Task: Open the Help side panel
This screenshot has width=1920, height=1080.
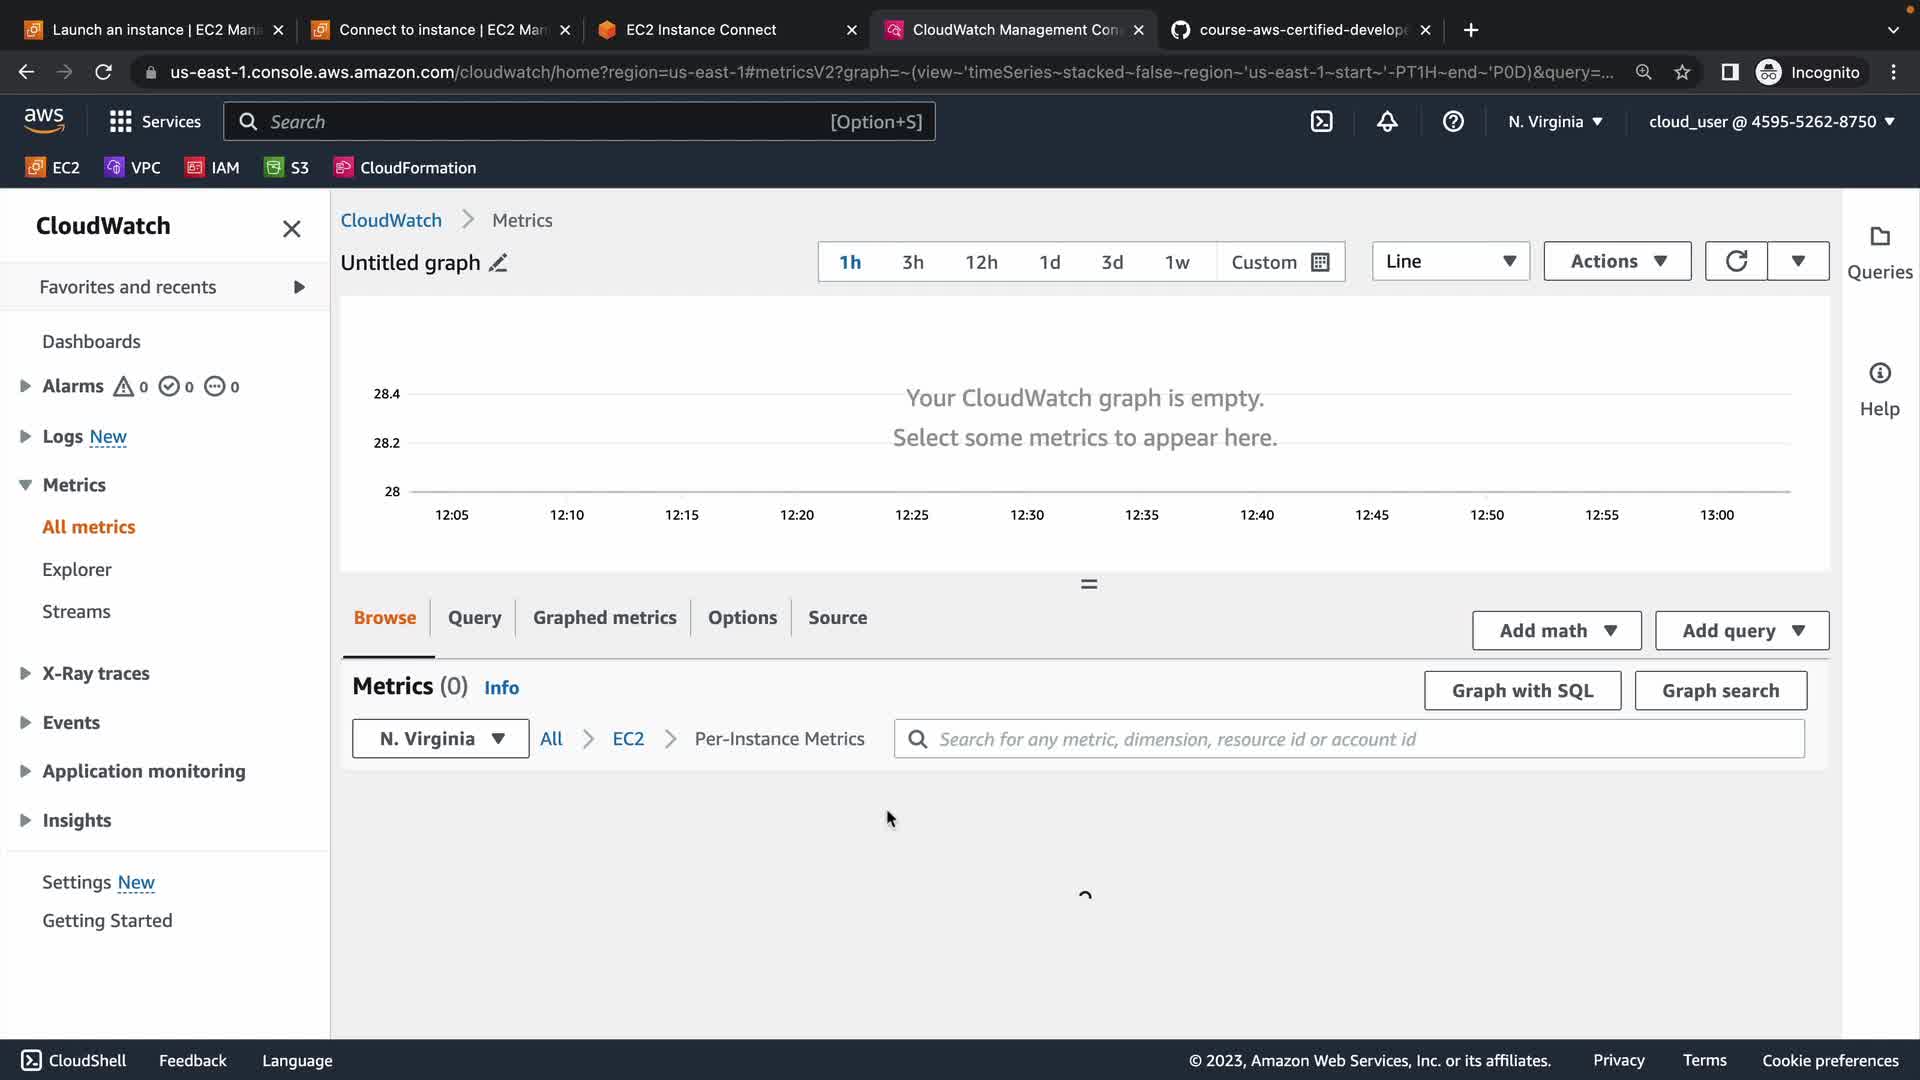Action: click(x=1879, y=389)
